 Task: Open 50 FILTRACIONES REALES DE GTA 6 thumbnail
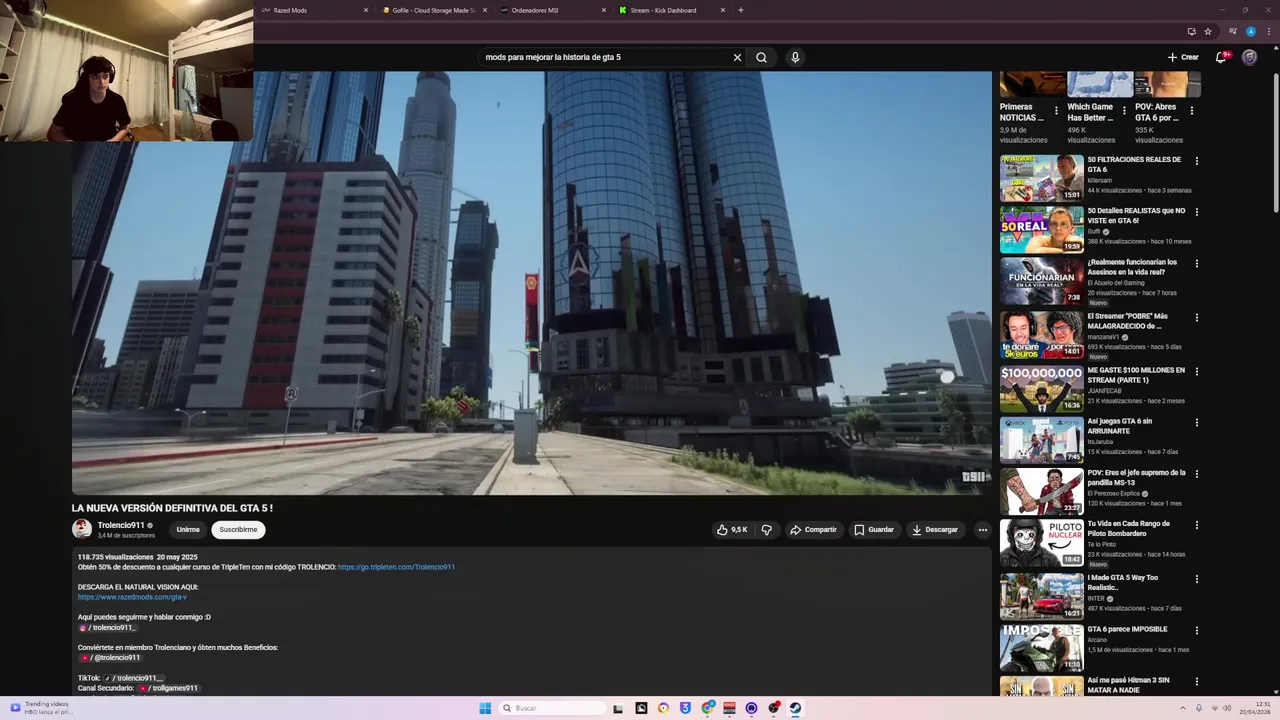(1041, 178)
